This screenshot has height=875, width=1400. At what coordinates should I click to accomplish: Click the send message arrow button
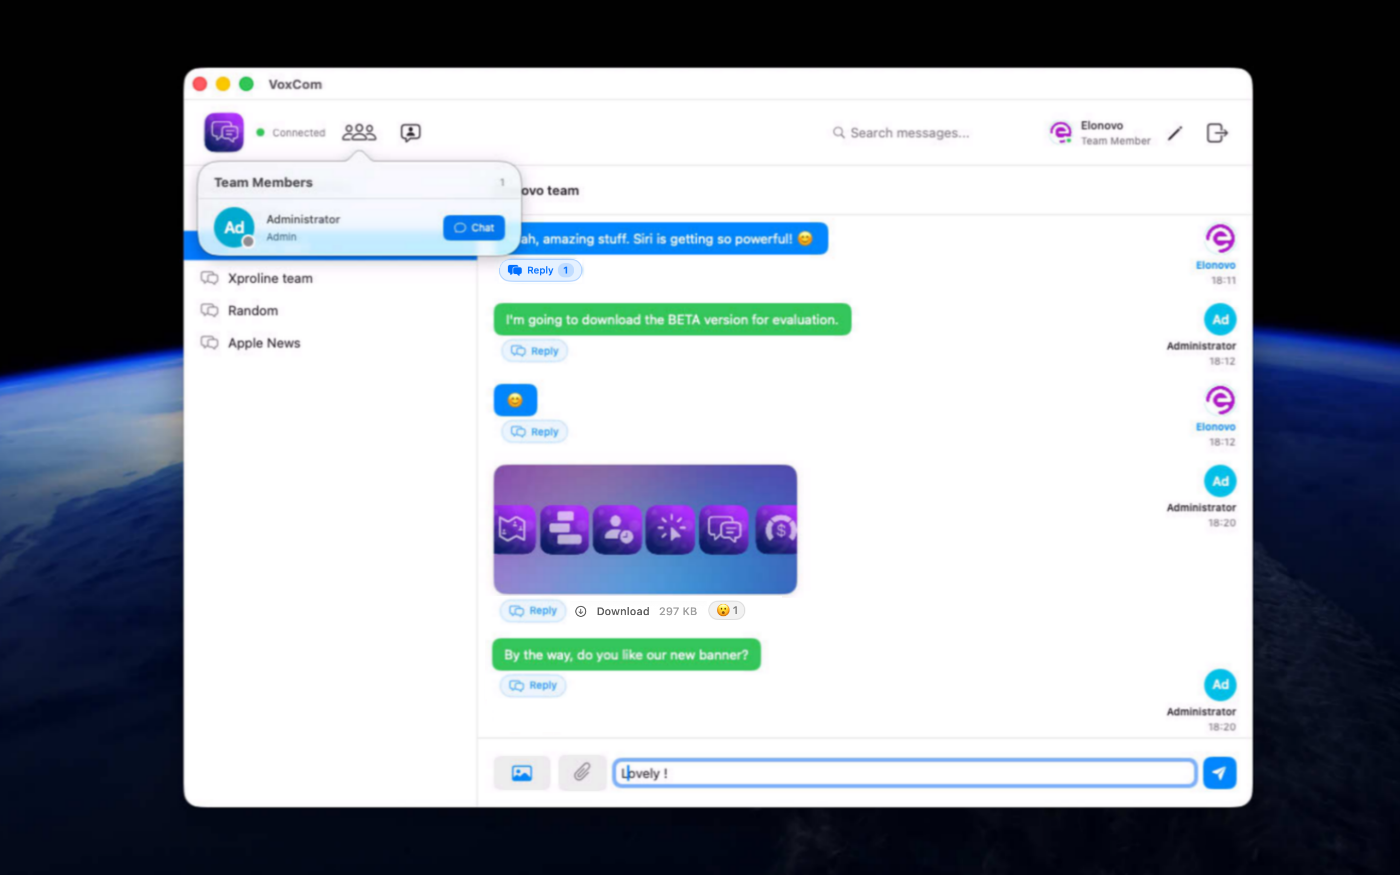point(1219,773)
